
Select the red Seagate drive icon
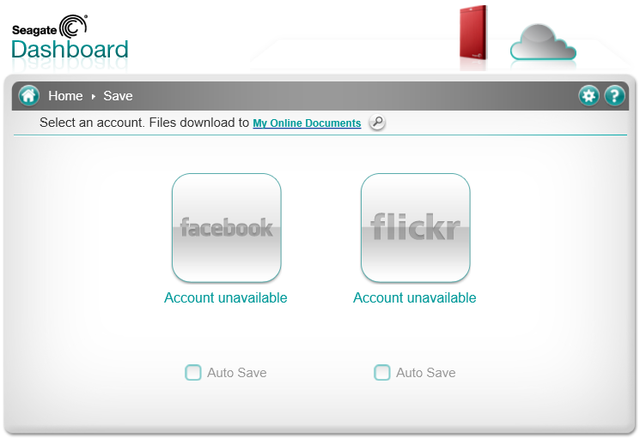(x=473, y=33)
